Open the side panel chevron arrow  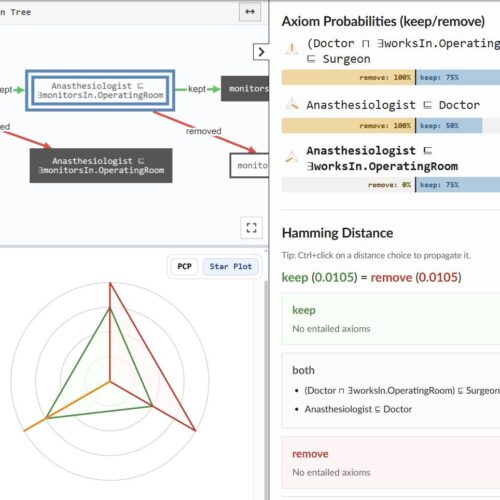coord(261,52)
